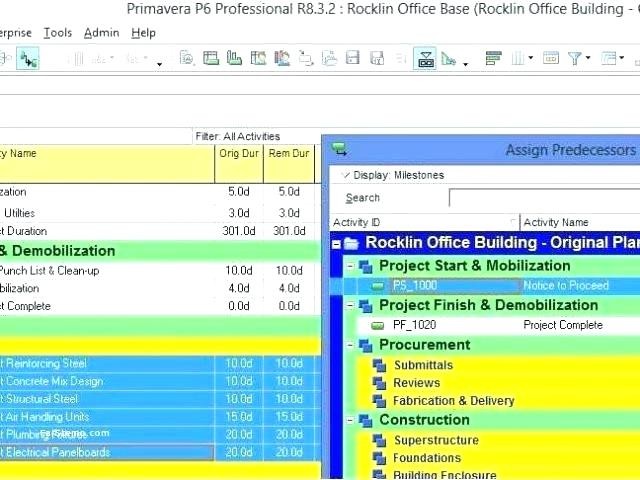640x480 pixels.
Task: Click the Assign Predecessors dialog title icon
Action: tap(340, 150)
